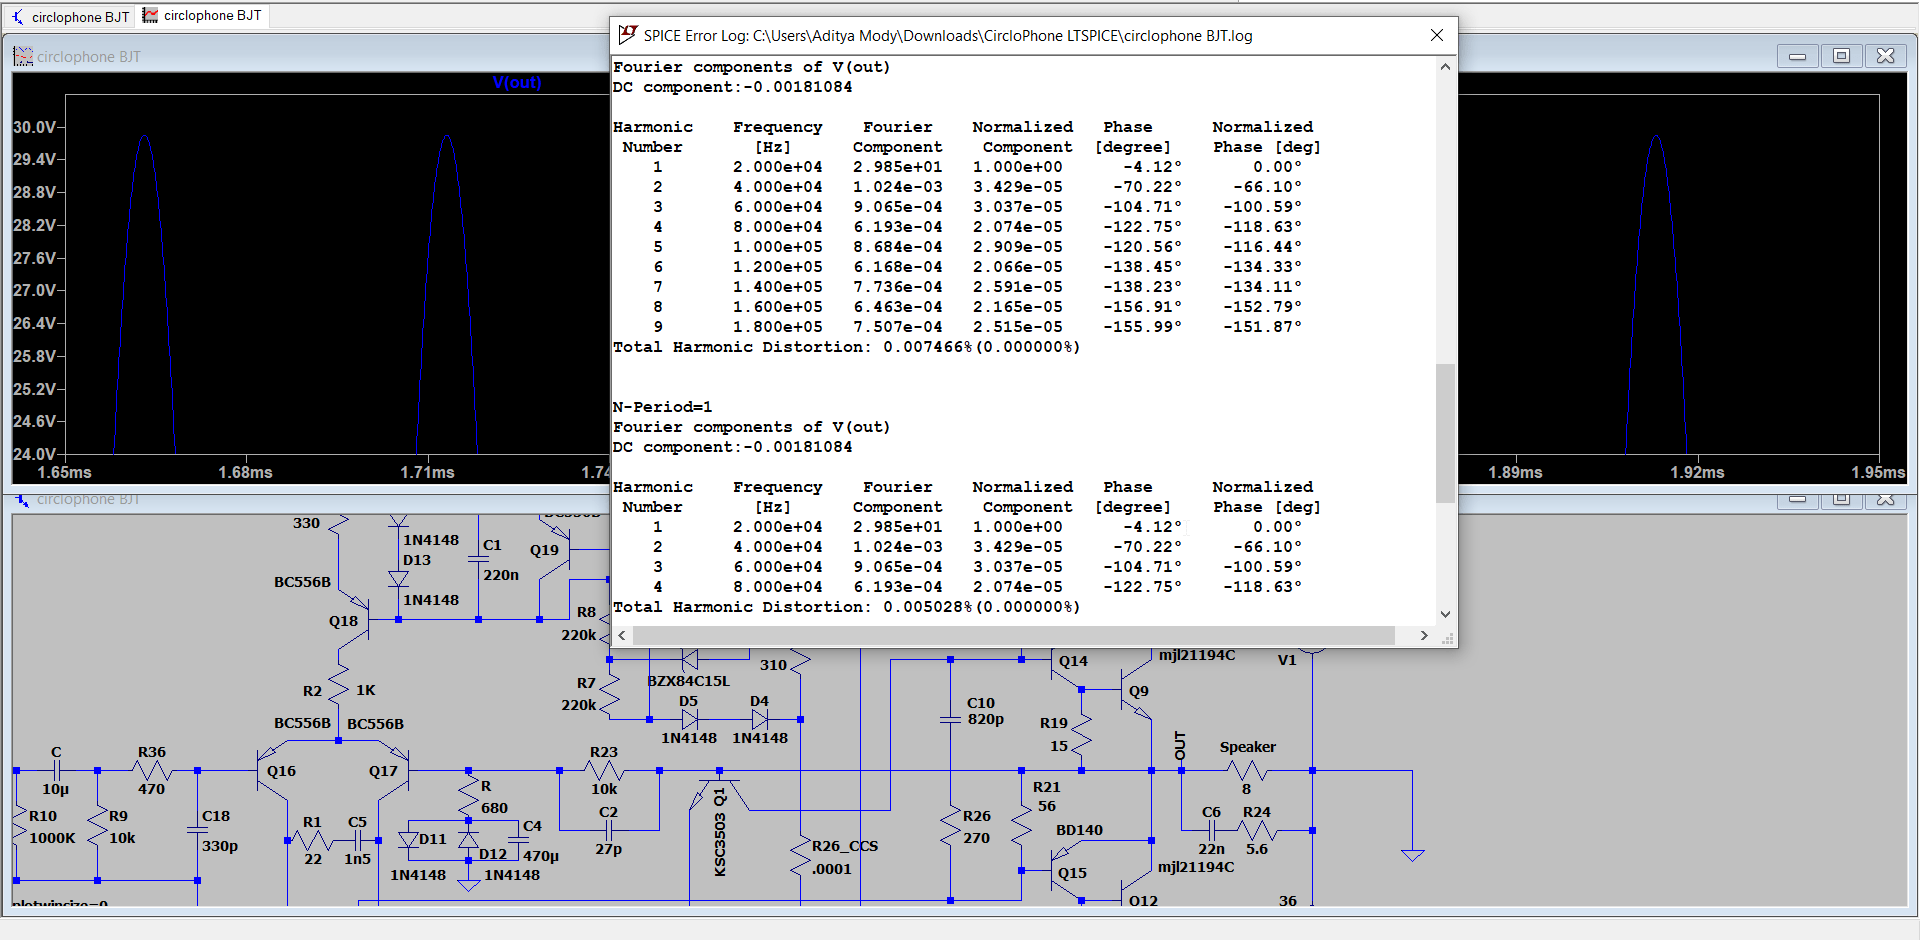1920x940 pixels.
Task: Select resistor R36 470 symbol in schematic
Action: tap(152, 771)
